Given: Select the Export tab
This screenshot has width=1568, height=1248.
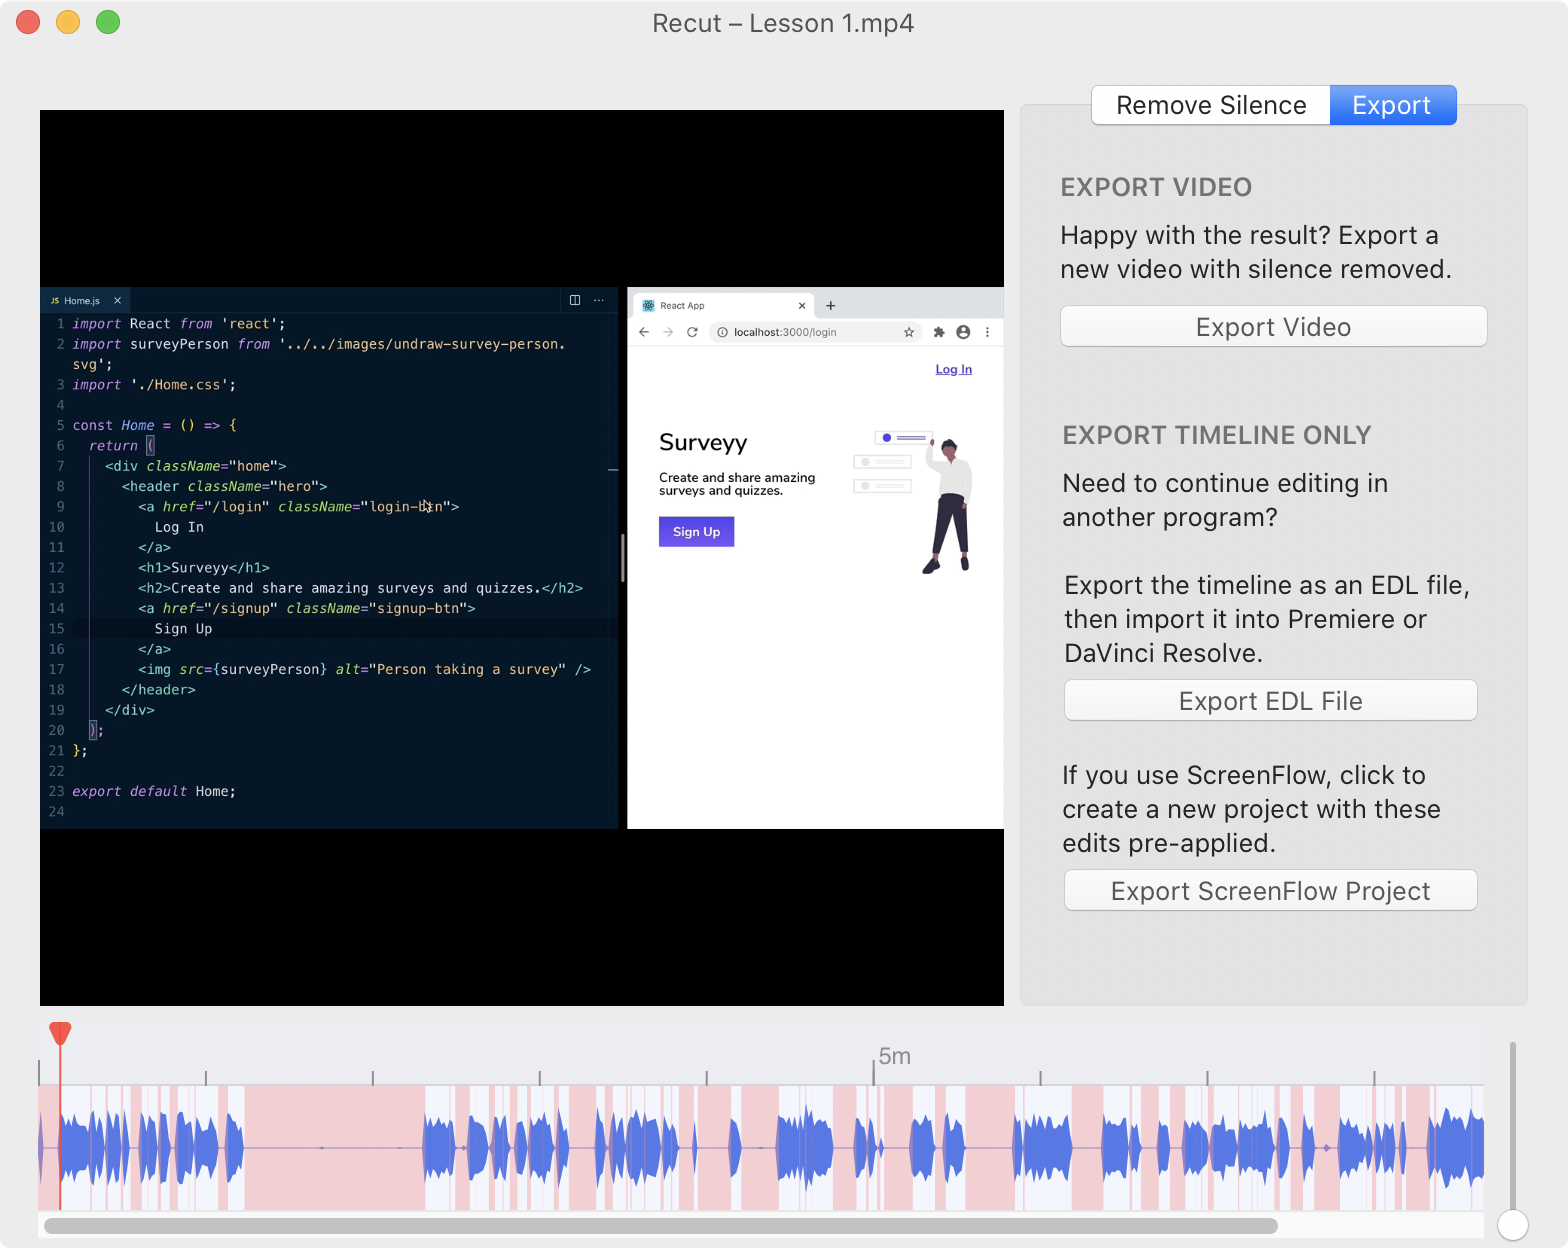Looking at the screenshot, I should pyautogui.click(x=1392, y=105).
